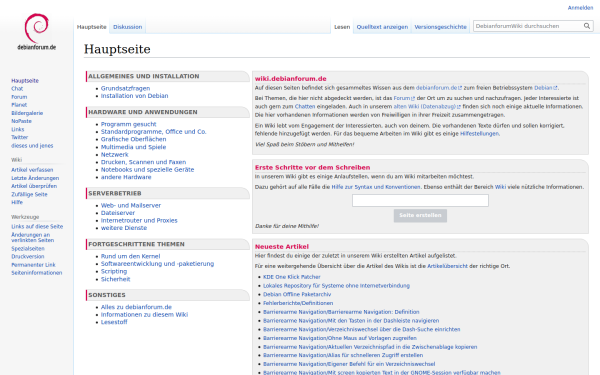Open 'Installation von Debian'
This screenshot has height=375, width=600.
pyautogui.click(x=134, y=96)
